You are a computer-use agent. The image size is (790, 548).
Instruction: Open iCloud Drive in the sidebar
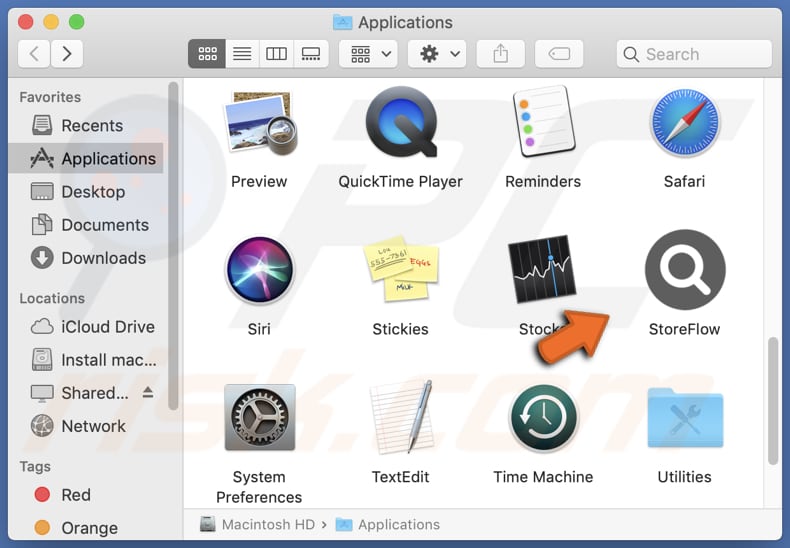86,327
